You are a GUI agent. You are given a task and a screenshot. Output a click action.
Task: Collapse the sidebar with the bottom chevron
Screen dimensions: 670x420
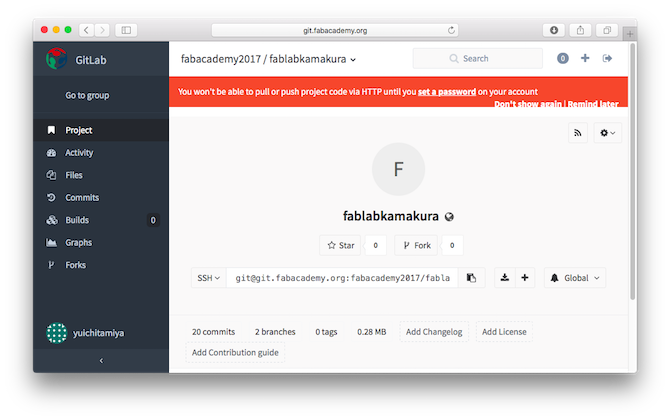pos(101,361)
